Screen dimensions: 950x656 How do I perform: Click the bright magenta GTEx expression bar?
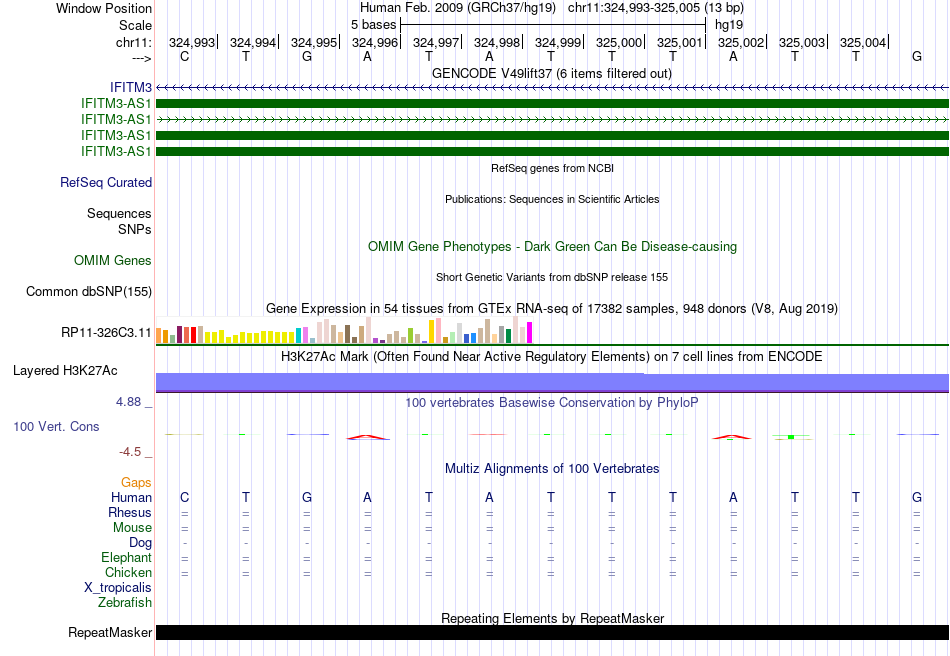530,333
